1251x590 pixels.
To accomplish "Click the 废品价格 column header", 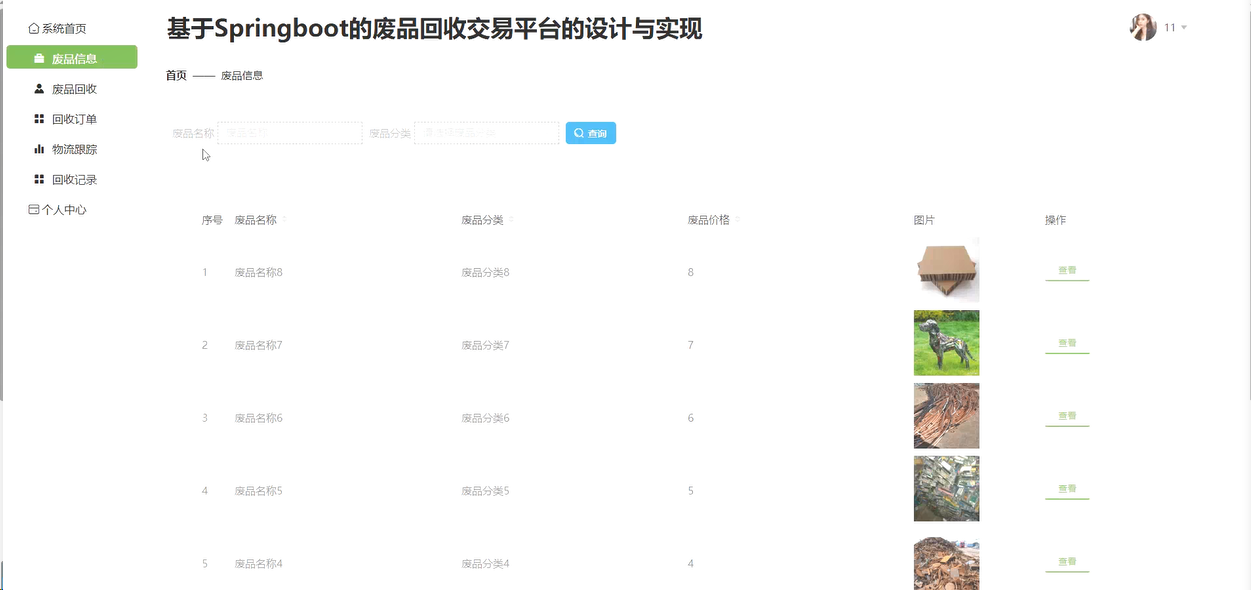I will (709, 220).
